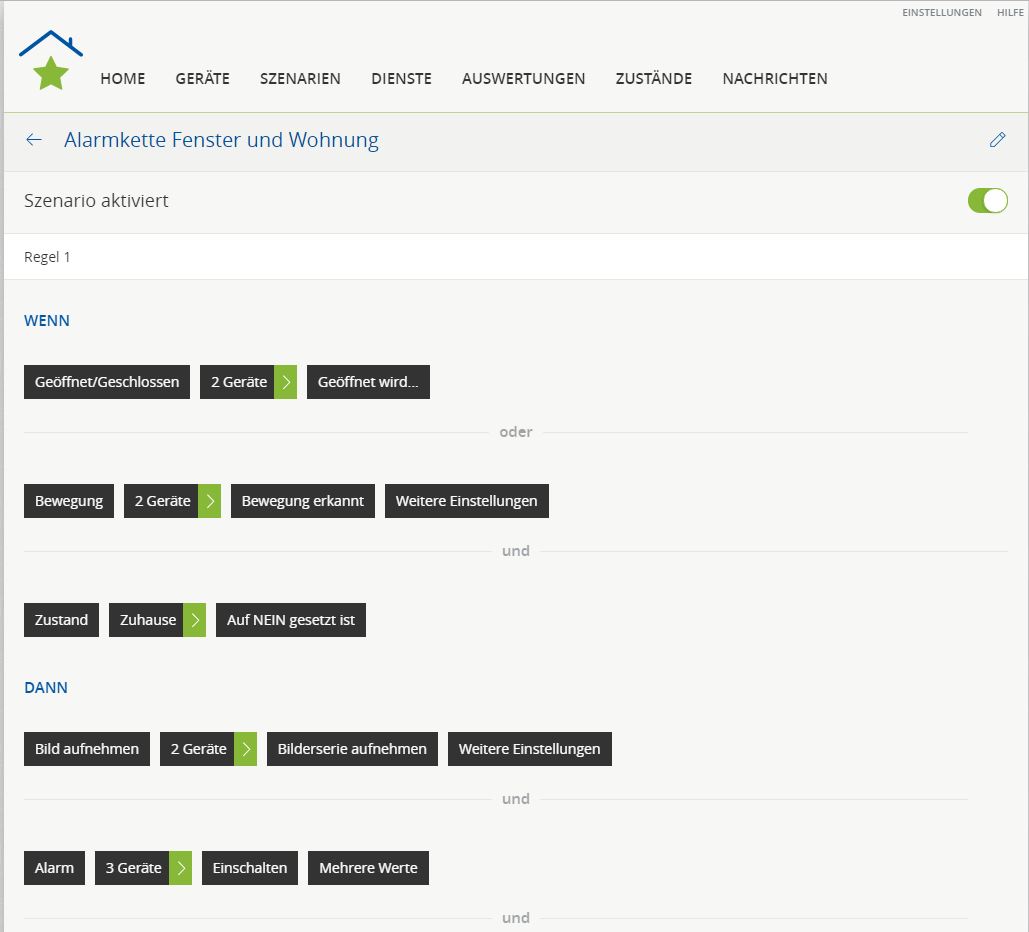Open the Hilfe link
The height and width of the screenshot is (932, 1029).
coord(1010,13)
